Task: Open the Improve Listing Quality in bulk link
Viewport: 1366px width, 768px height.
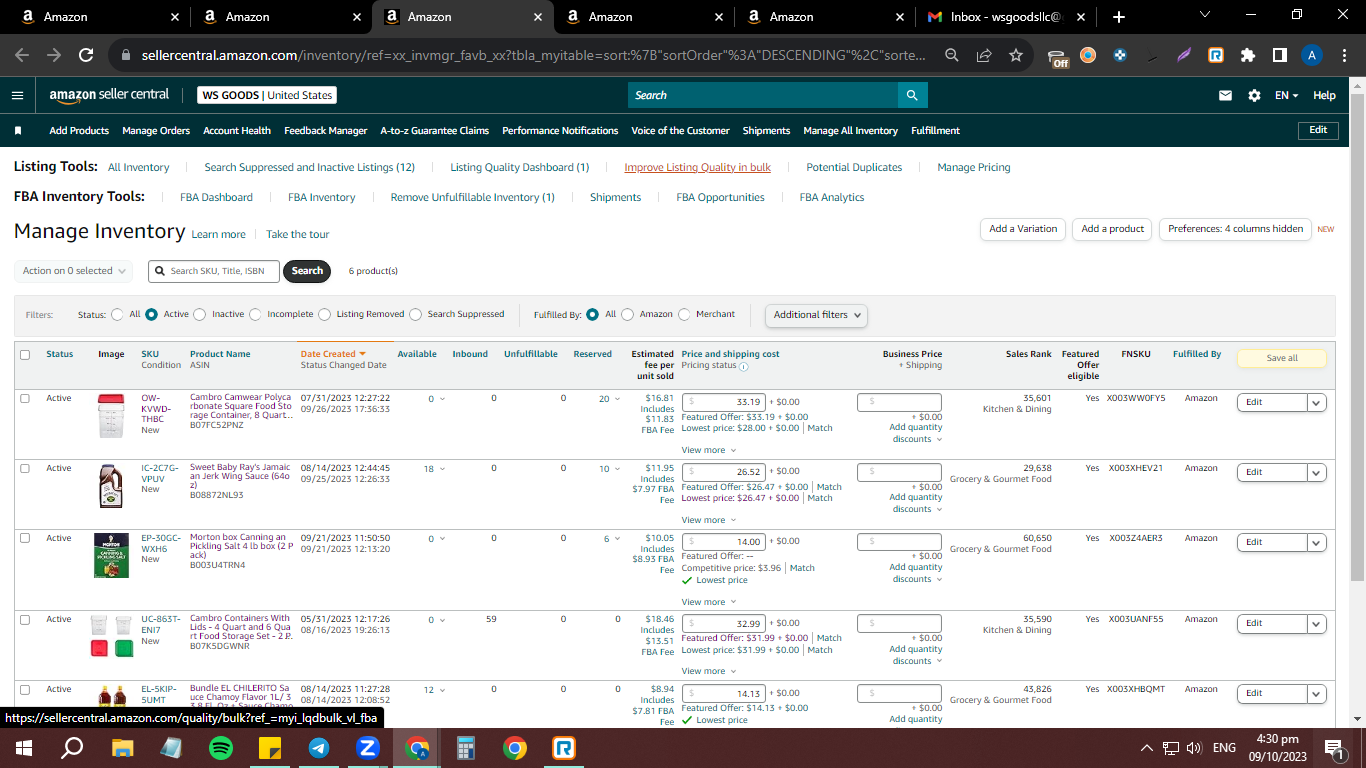Action: pyautogui.click(x=697, y=168)
